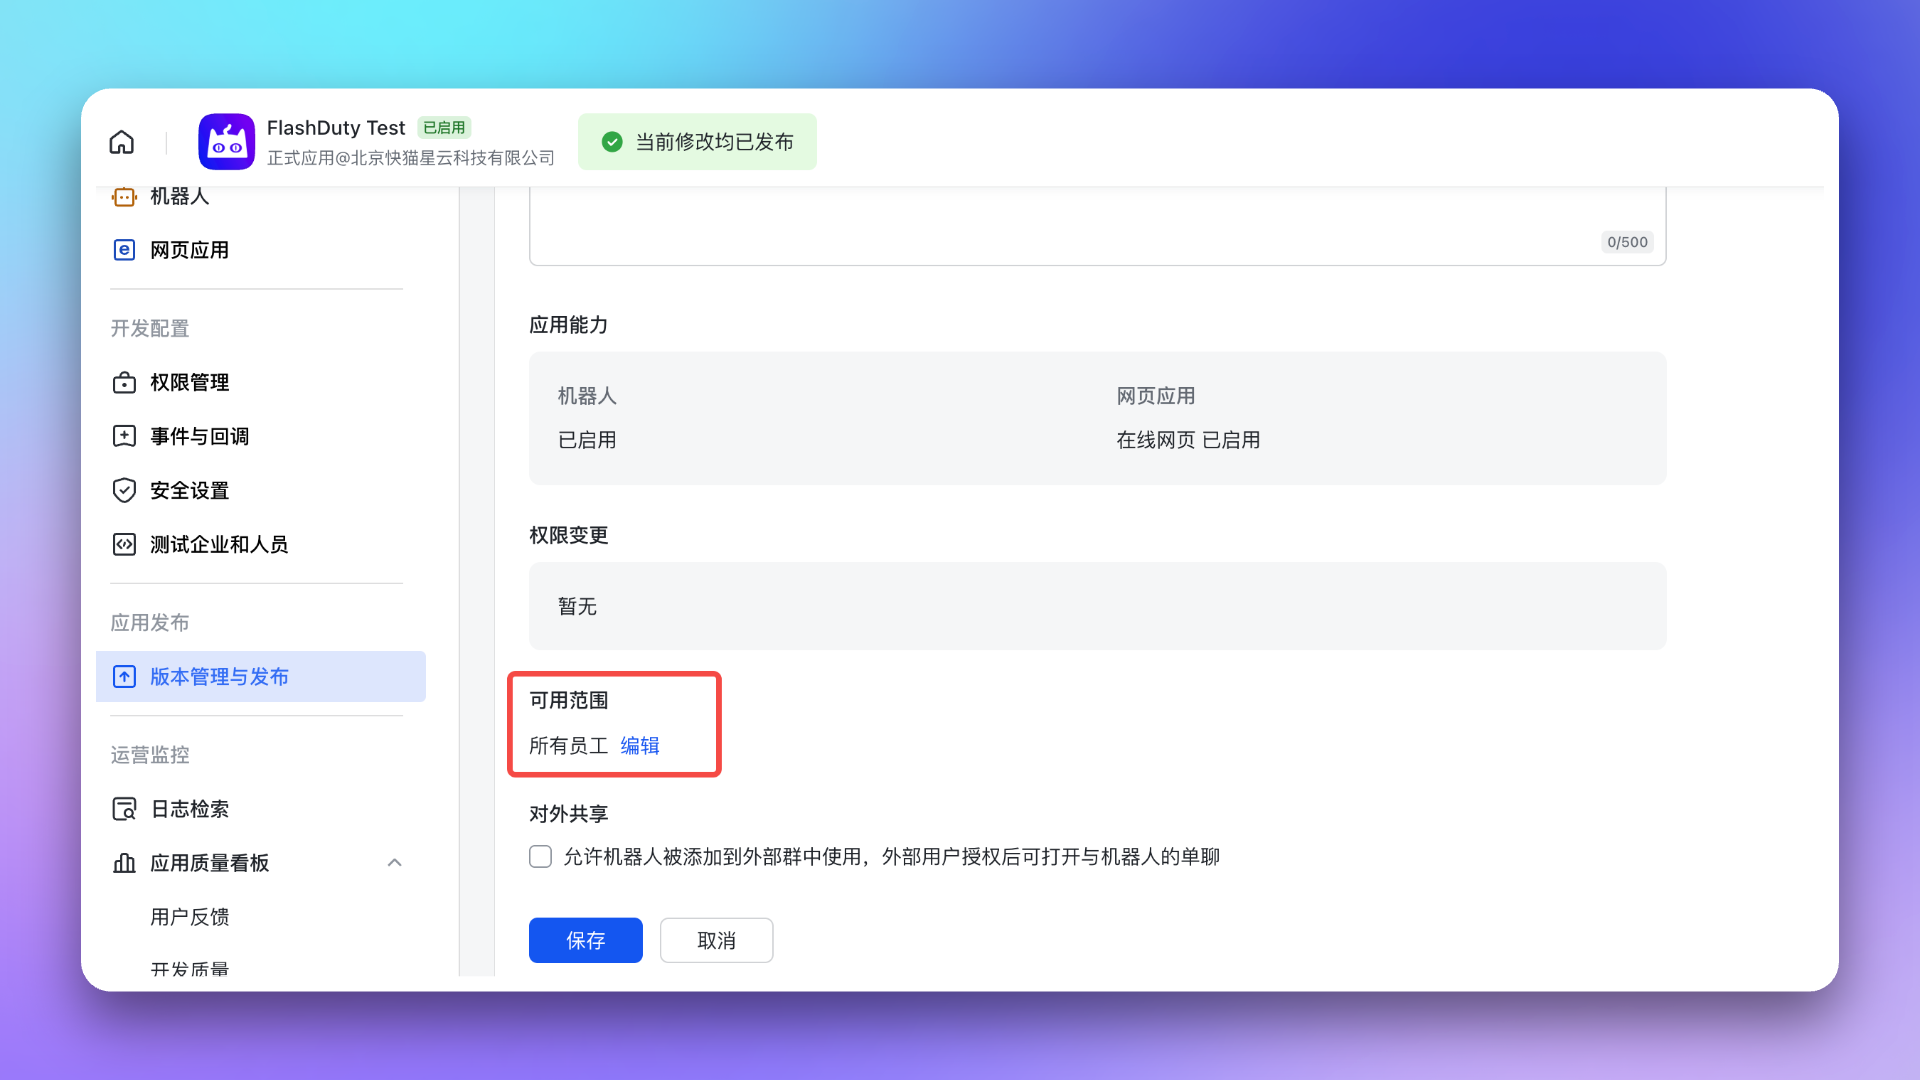Click the 日志检索 log search icon
The image size is (1920, 1080).
(124, 809)
